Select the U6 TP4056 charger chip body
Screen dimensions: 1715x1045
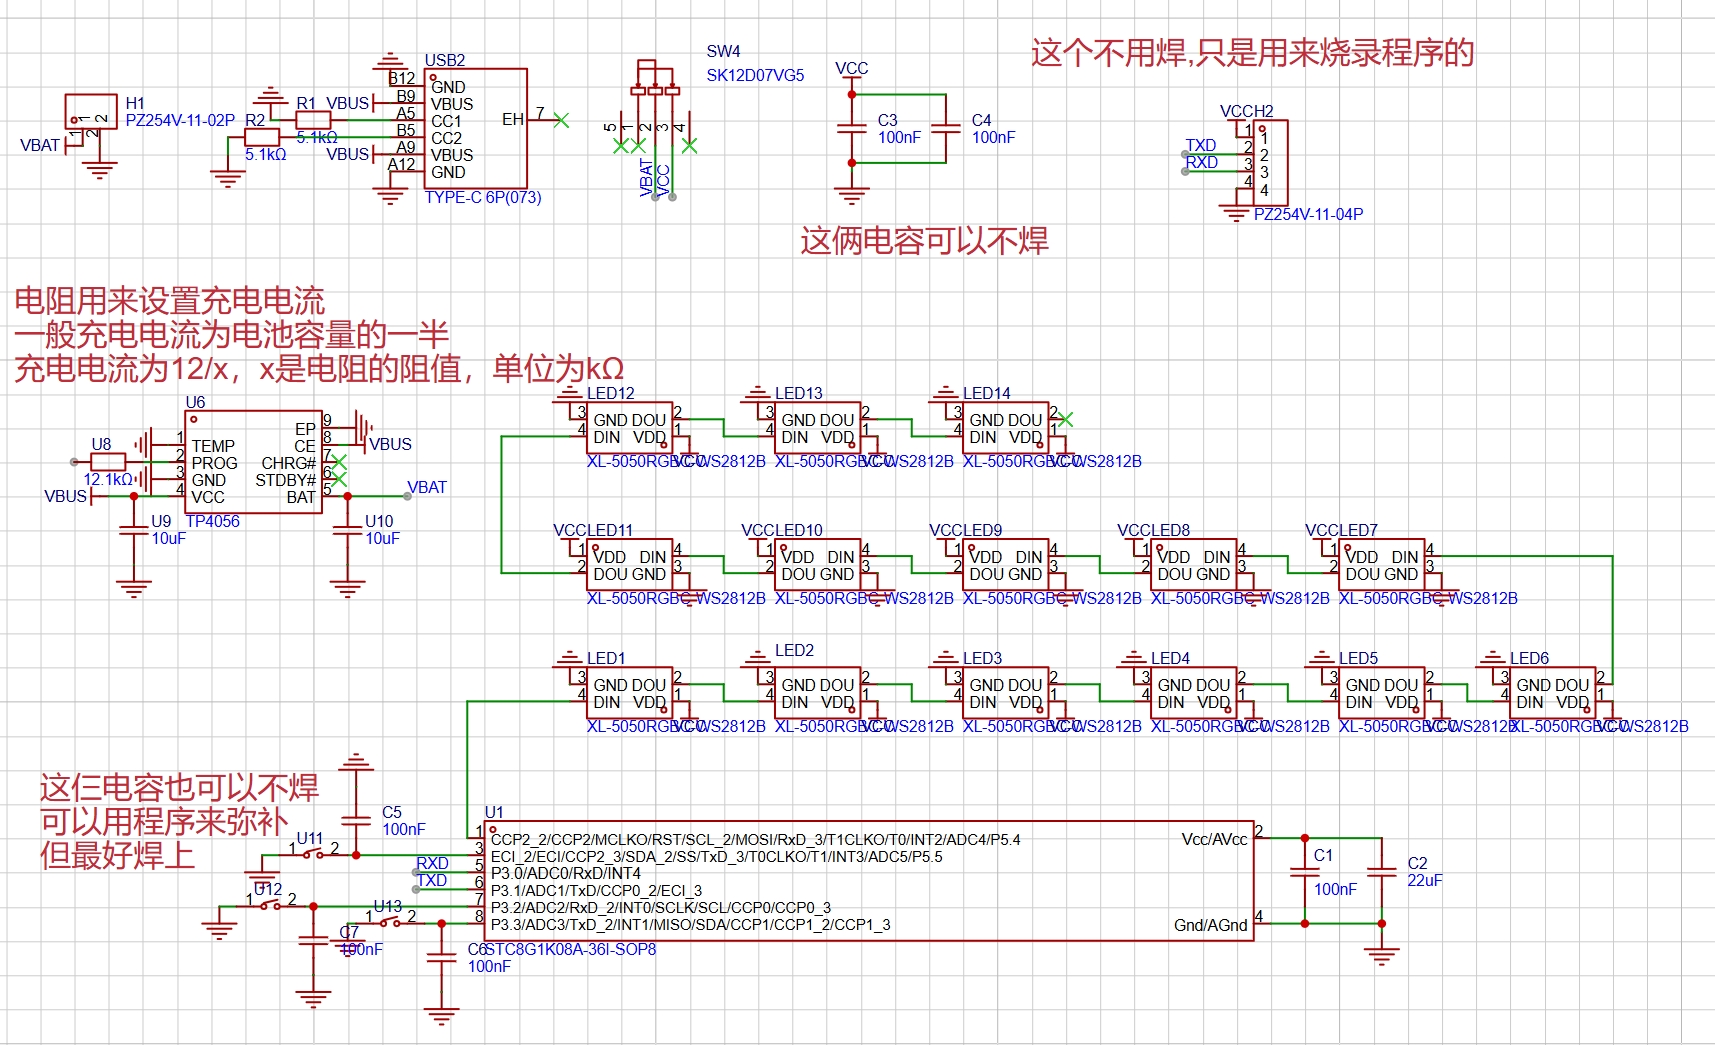point(254,462)
